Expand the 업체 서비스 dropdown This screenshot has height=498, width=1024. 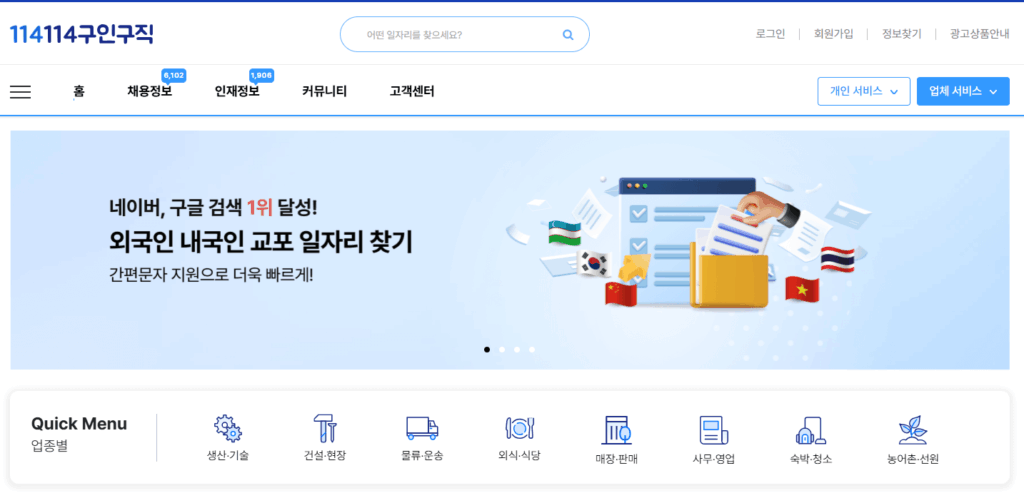pos(963,91)
